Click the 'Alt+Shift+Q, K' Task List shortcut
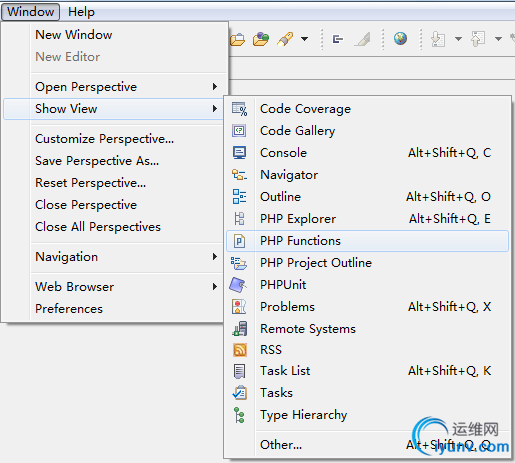The height and width of the screenshot is (463, 515). pos(450,371)
